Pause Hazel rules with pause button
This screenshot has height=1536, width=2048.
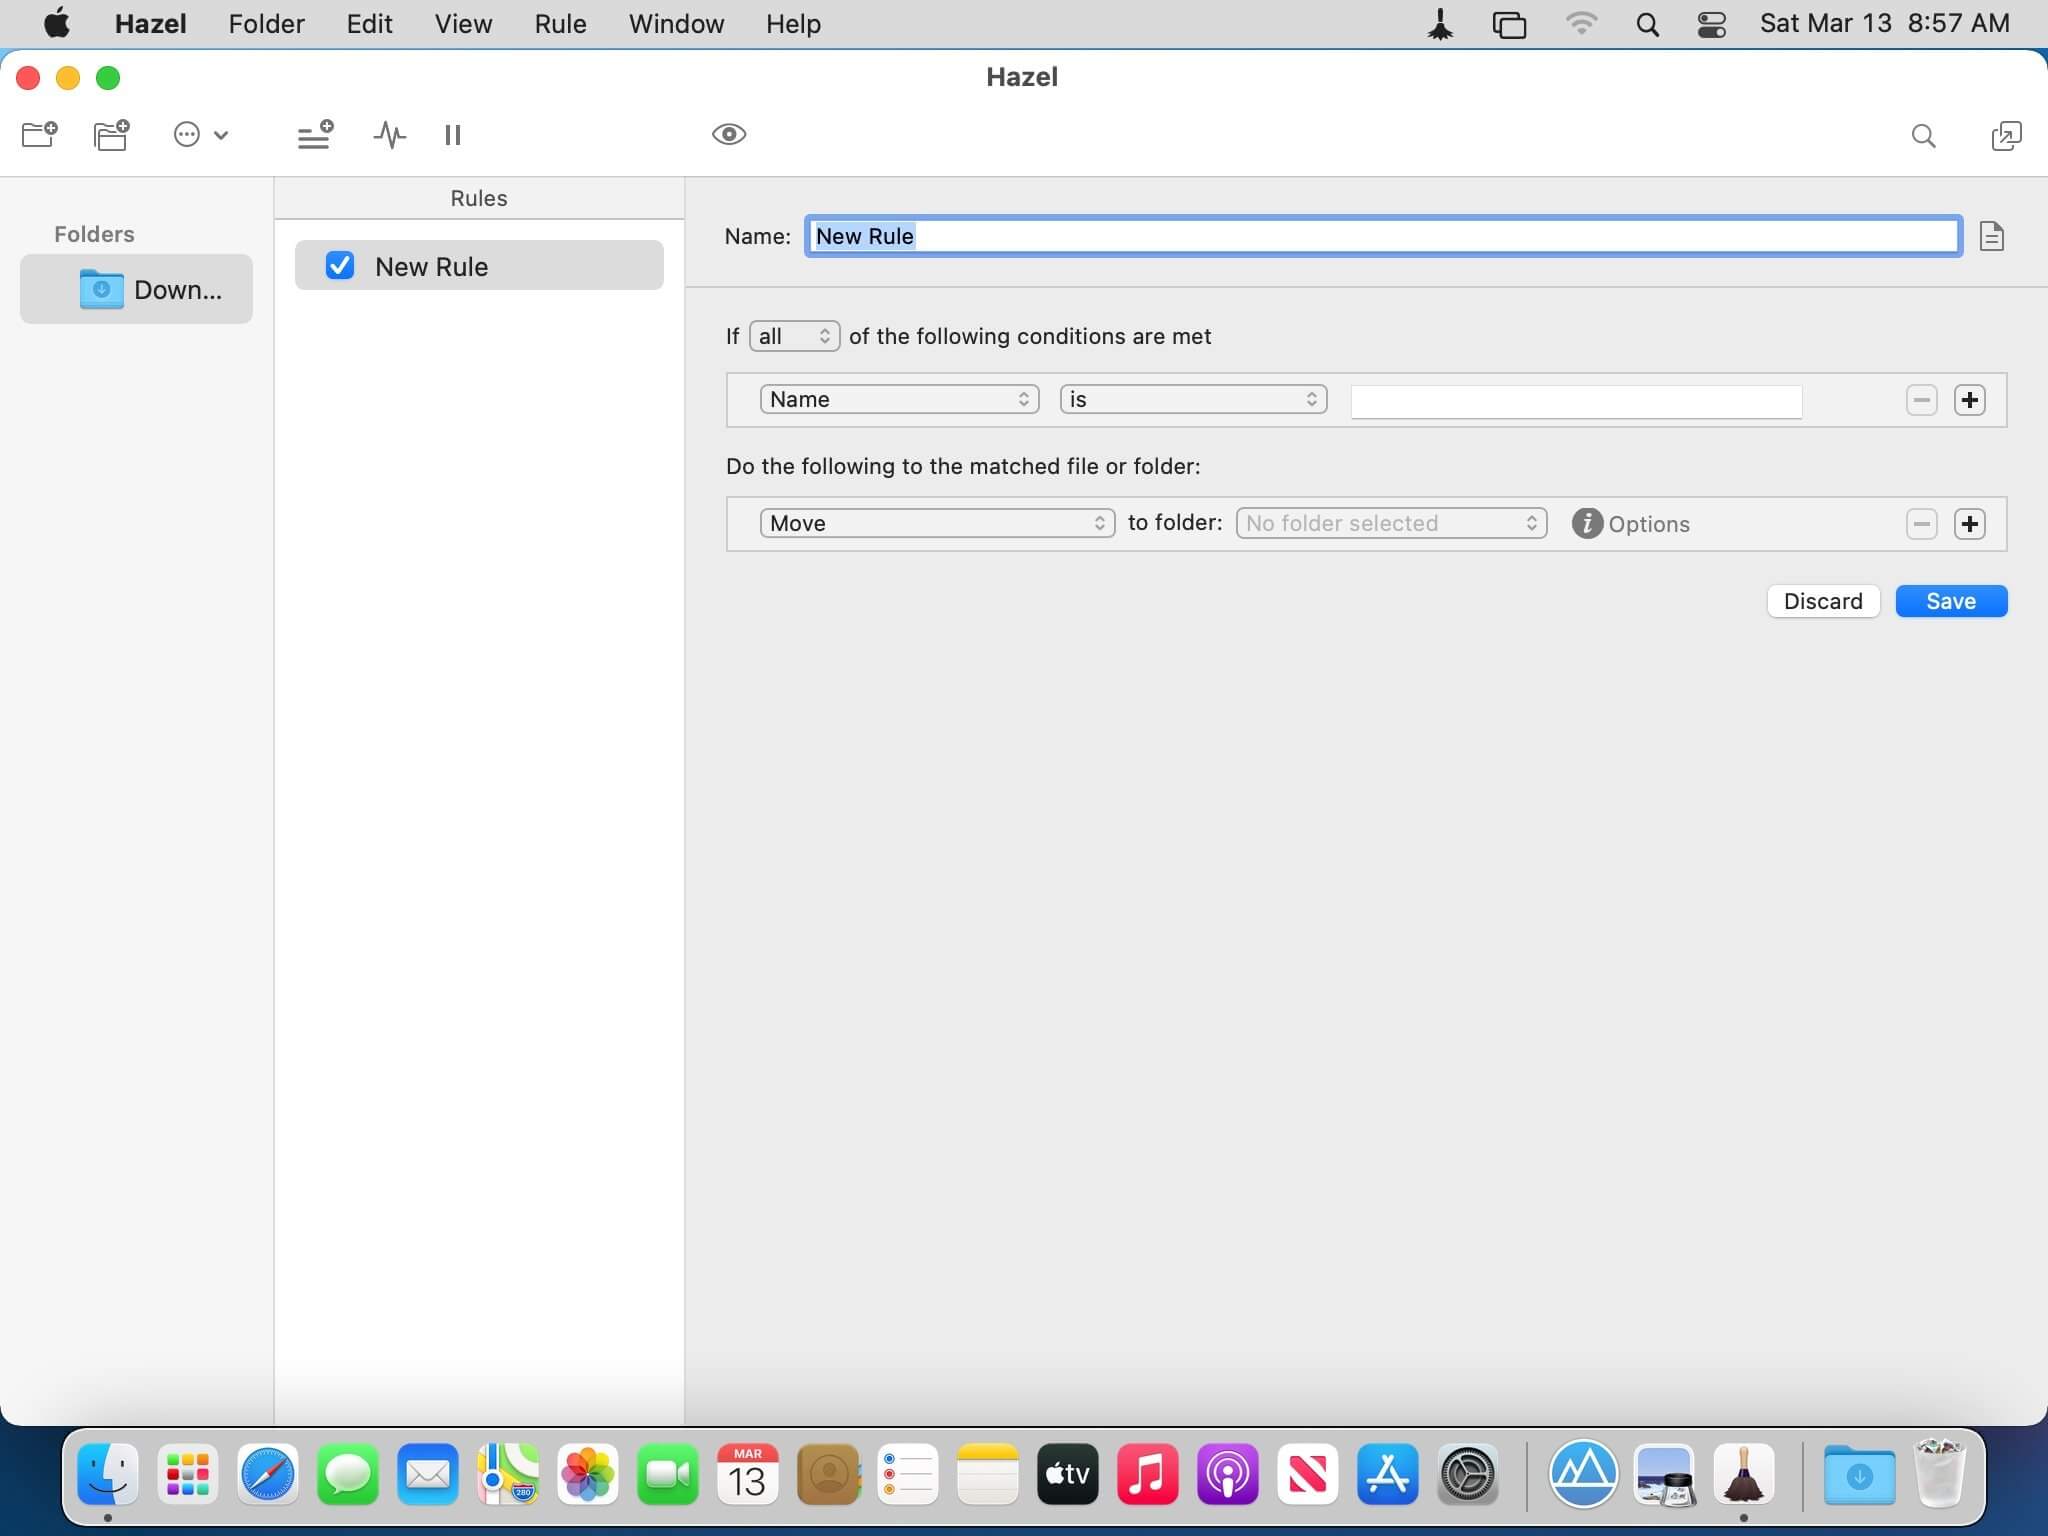453,134
